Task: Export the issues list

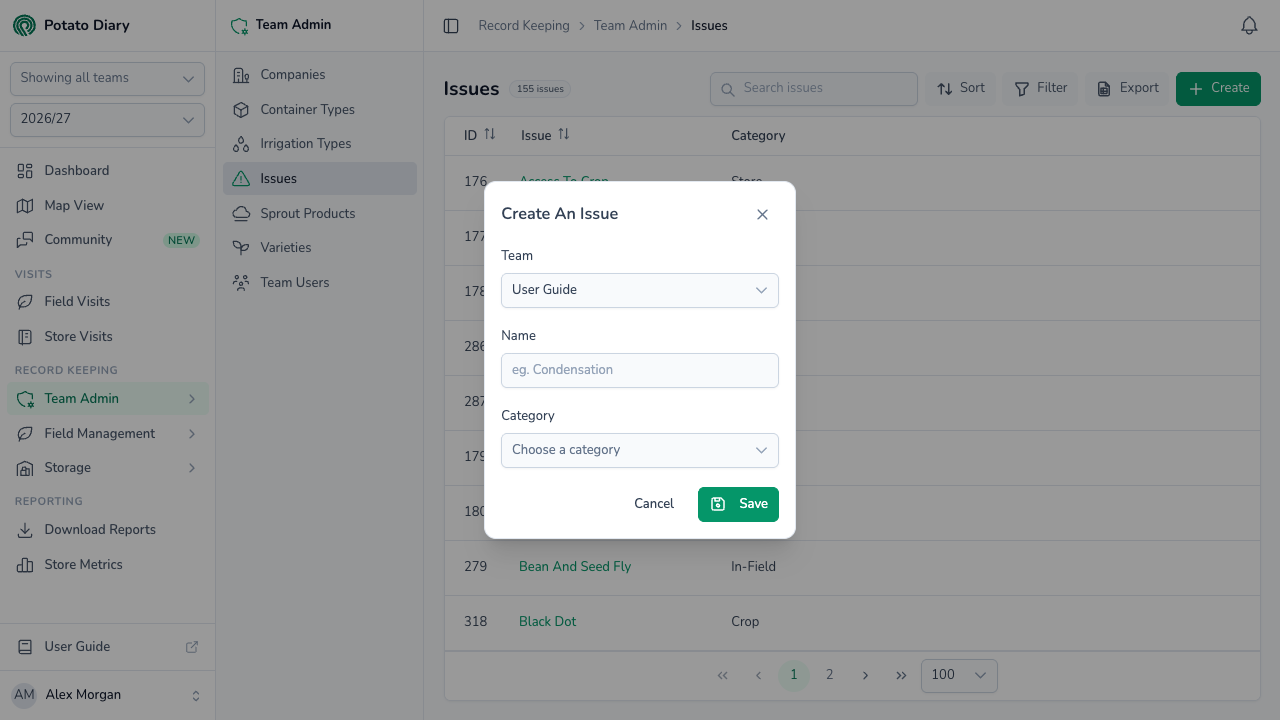Action: coord(1128,88)
